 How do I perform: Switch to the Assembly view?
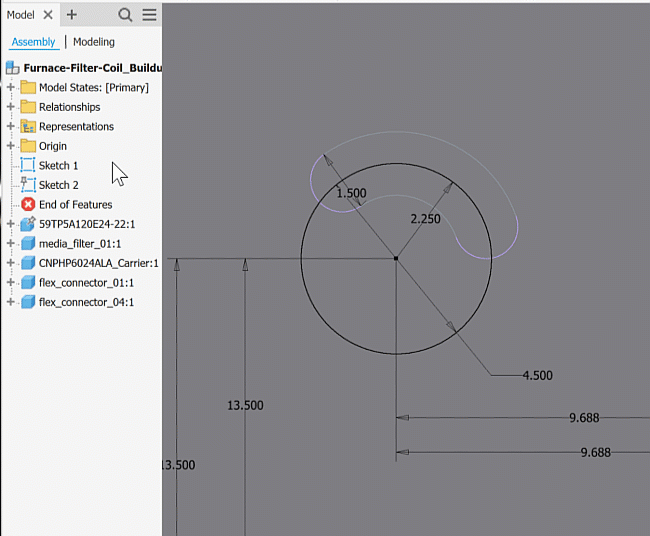(33, 42)
